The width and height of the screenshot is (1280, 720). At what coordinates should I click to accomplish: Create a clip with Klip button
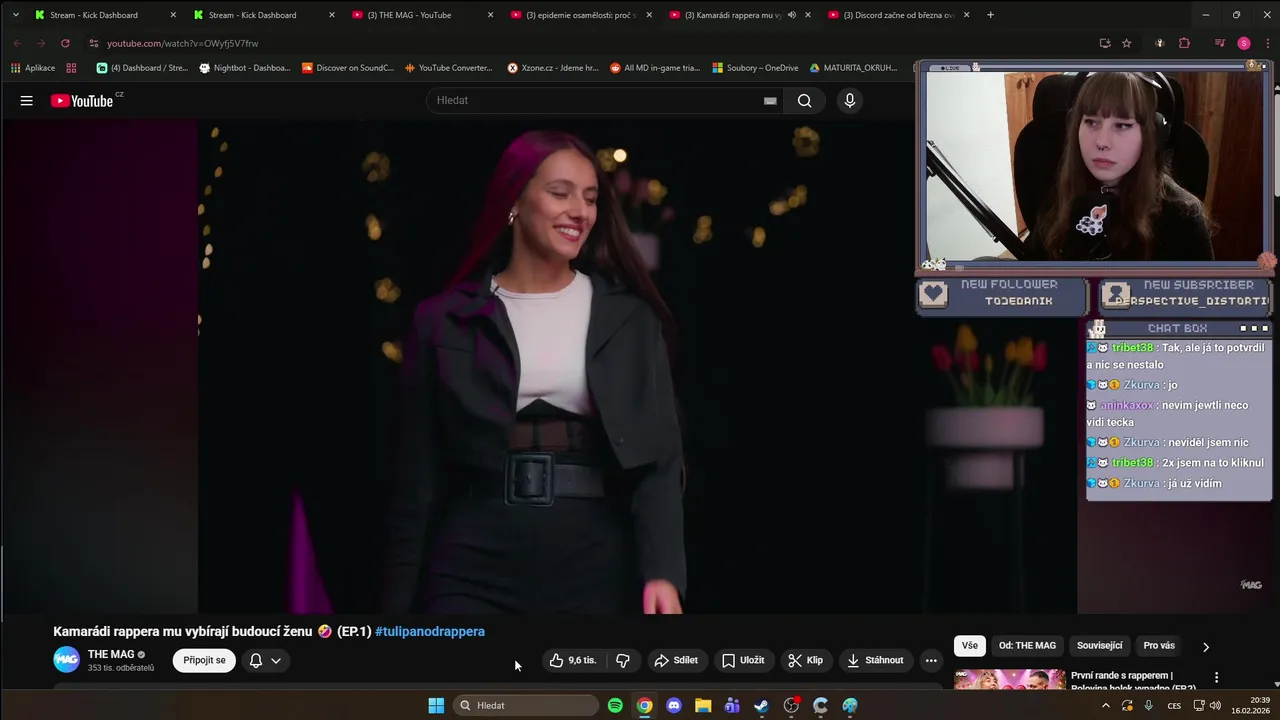click(x=806, y=660)
